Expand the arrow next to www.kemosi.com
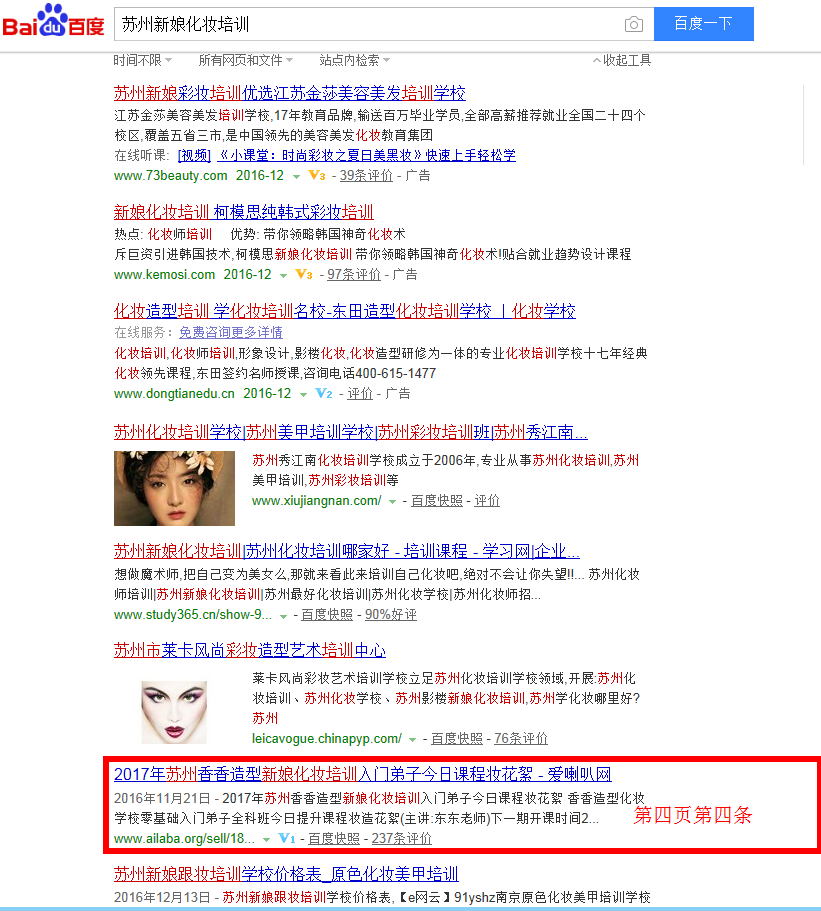 click(284, 275)
